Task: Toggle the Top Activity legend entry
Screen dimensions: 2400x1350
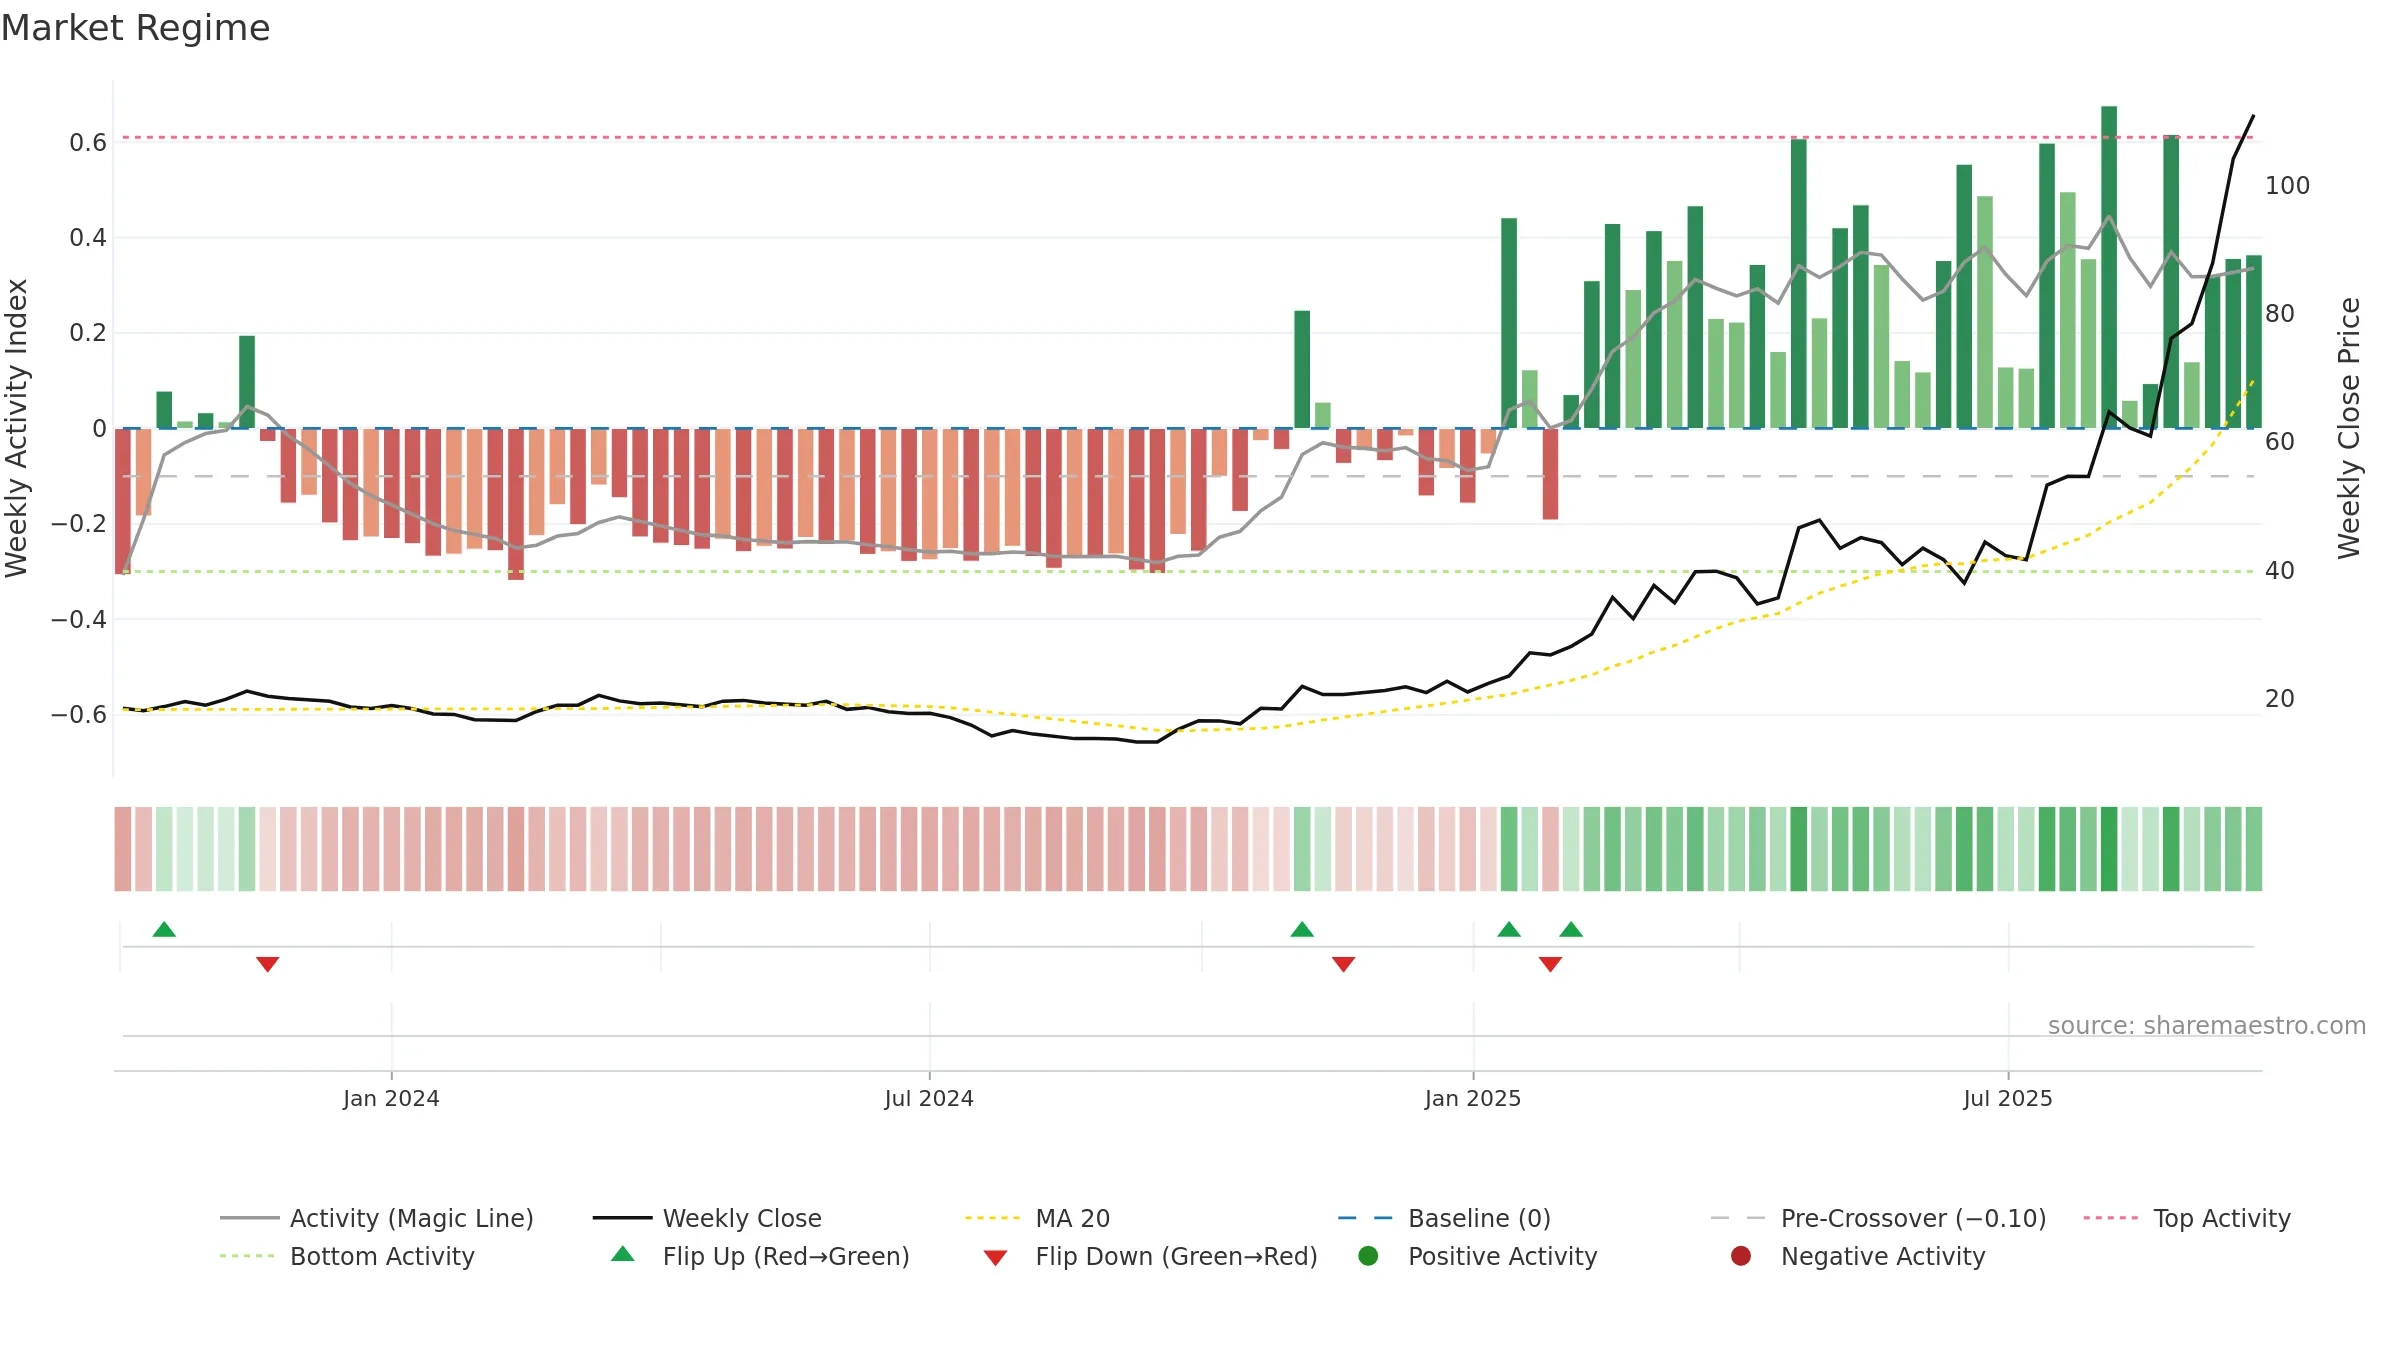Action: [2187, 1218]
